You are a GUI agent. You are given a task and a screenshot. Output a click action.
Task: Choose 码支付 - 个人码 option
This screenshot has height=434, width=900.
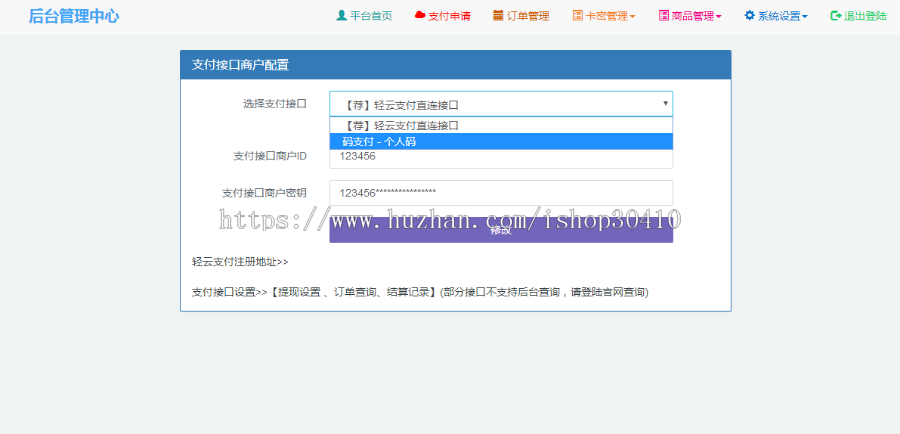pos(501,141)
